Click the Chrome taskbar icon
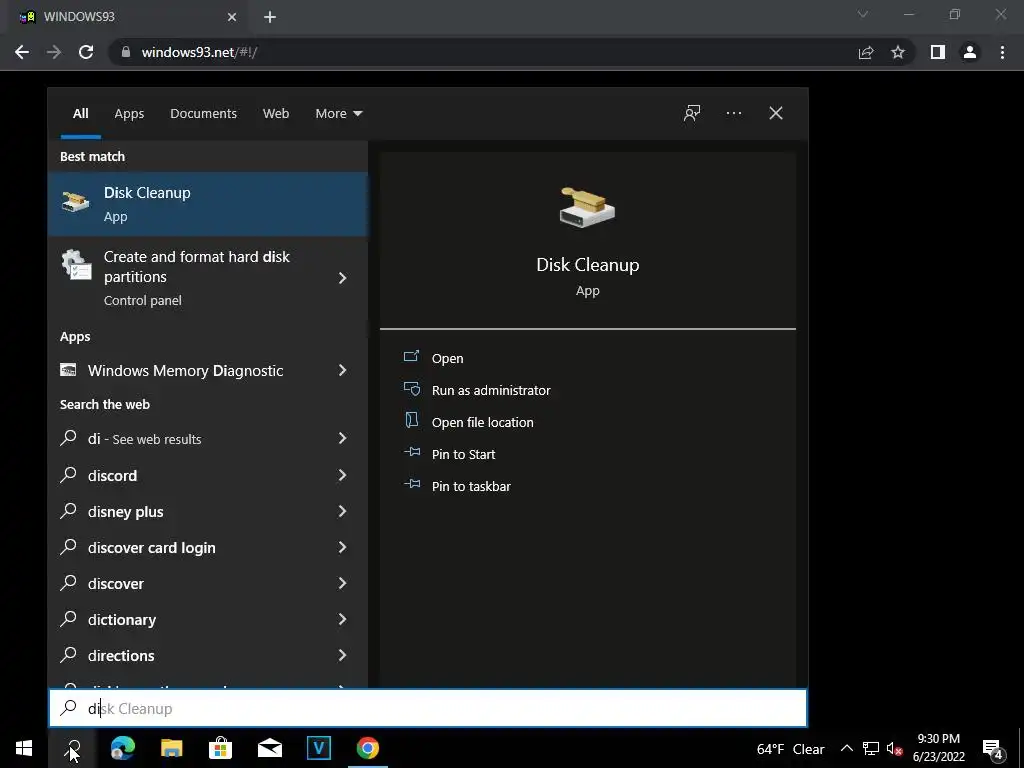 click(x=368, y=748)
